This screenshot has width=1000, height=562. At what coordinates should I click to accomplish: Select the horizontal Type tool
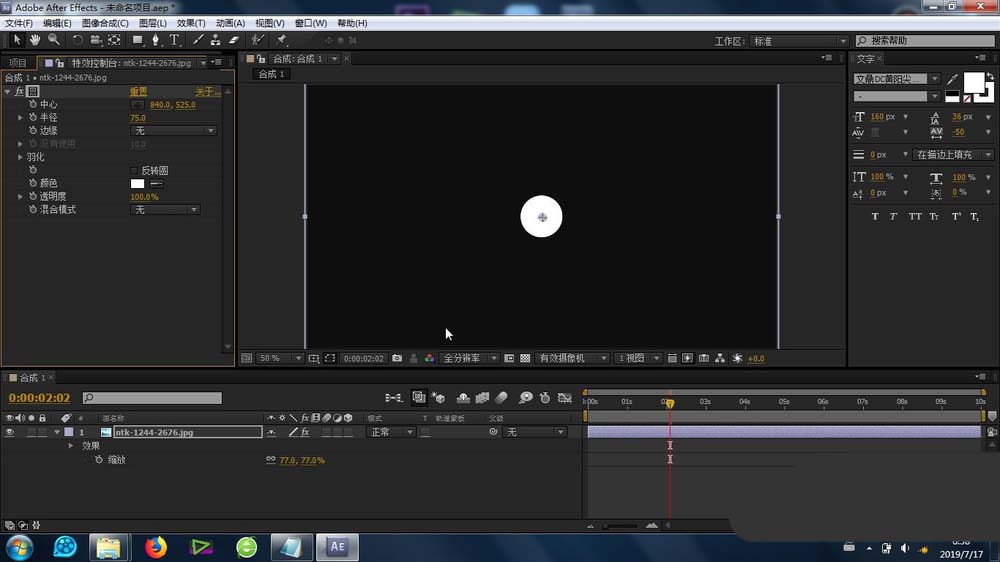174,40
